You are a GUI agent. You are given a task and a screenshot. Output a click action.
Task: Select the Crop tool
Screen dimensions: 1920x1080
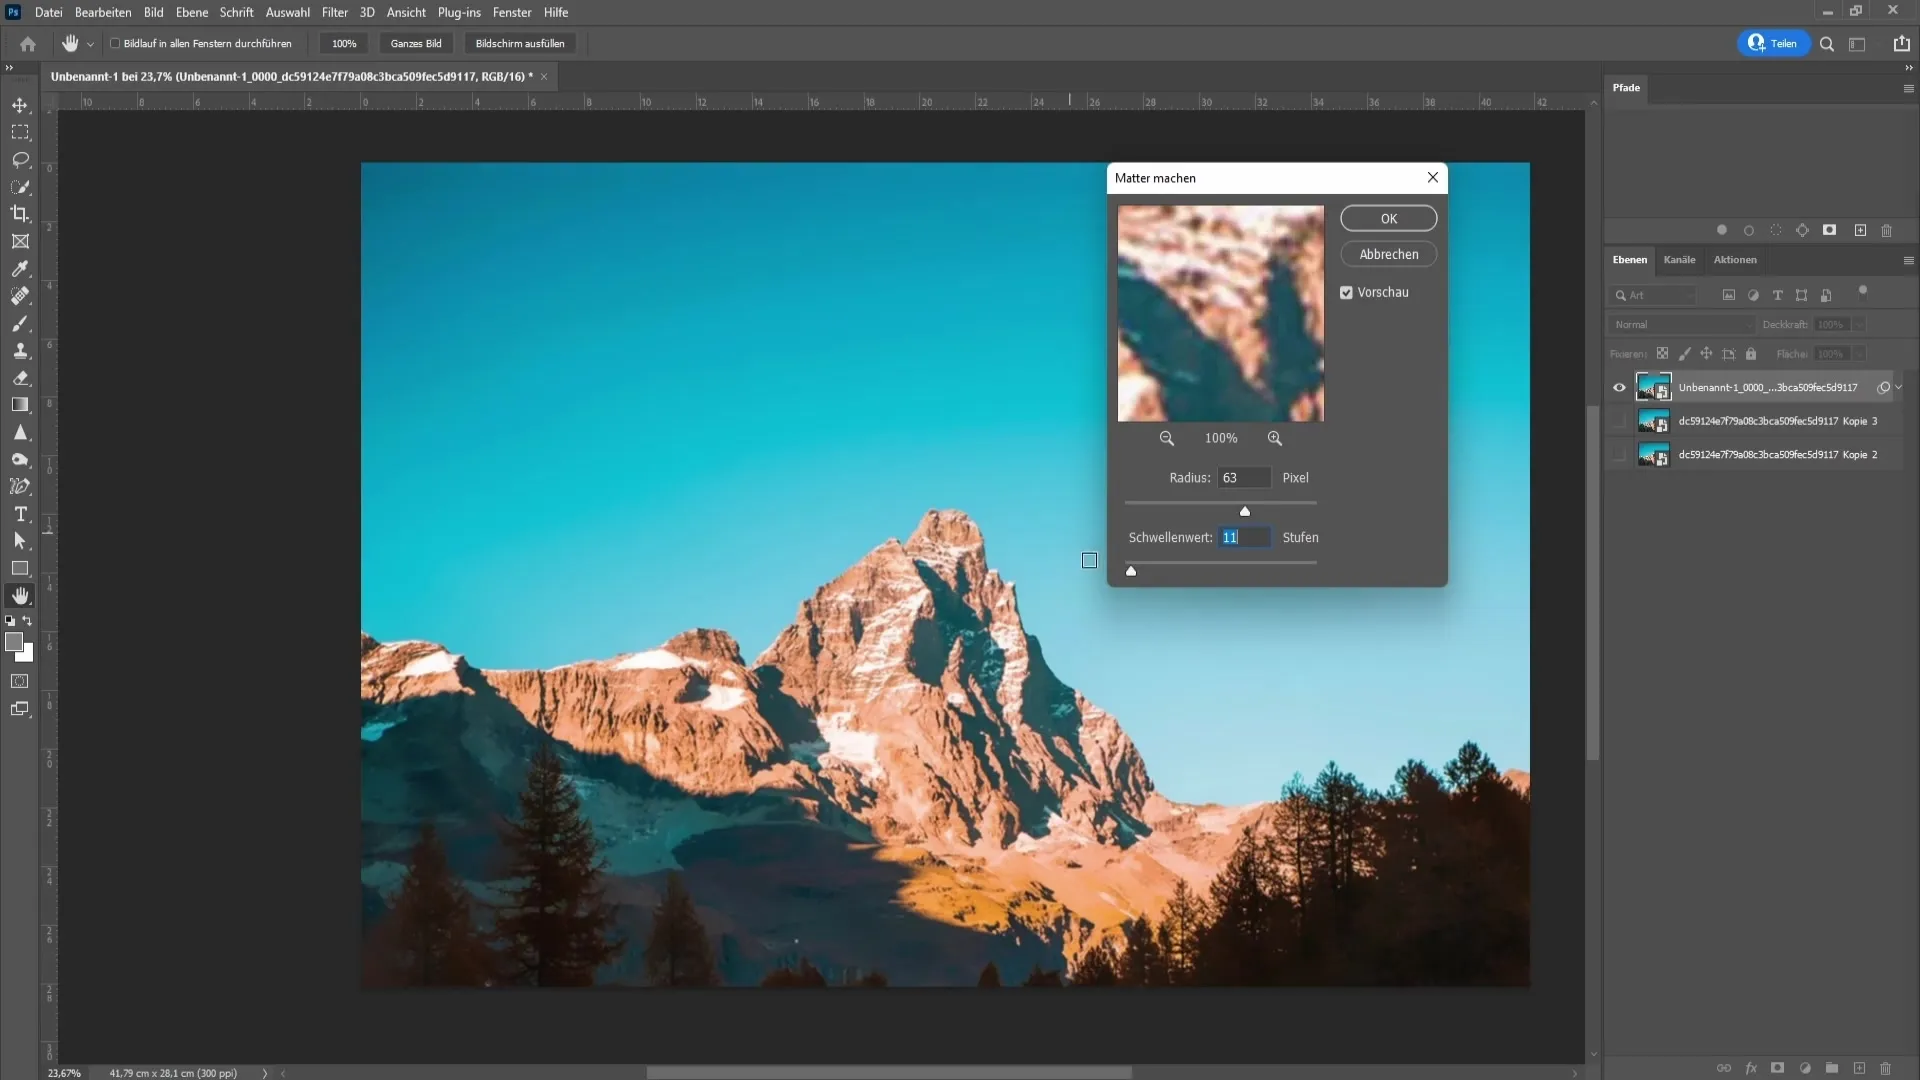(20, 214)
